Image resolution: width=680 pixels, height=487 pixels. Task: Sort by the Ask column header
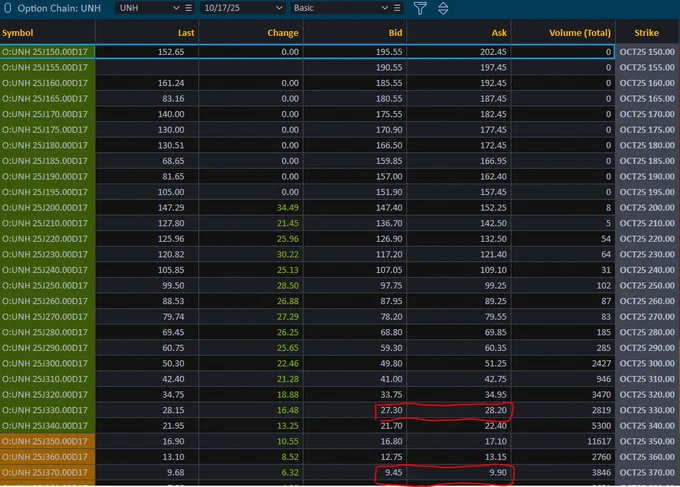tap(499, 33)
